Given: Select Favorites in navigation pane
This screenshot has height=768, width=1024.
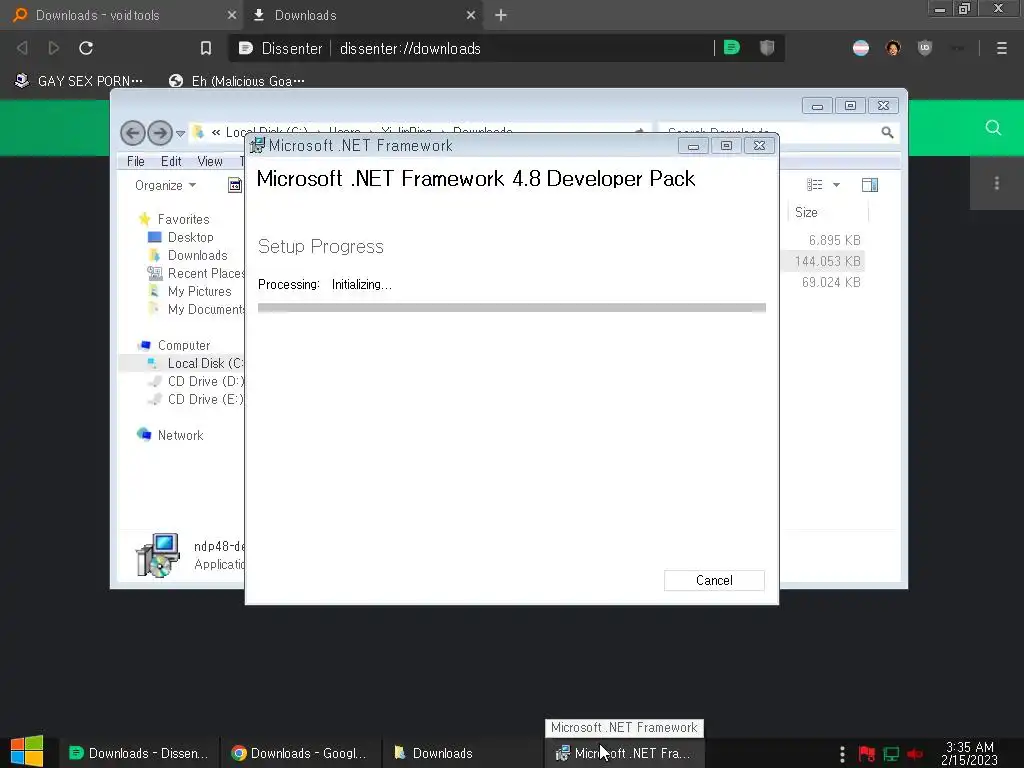Looking at the screenshot, I should 183,219.
